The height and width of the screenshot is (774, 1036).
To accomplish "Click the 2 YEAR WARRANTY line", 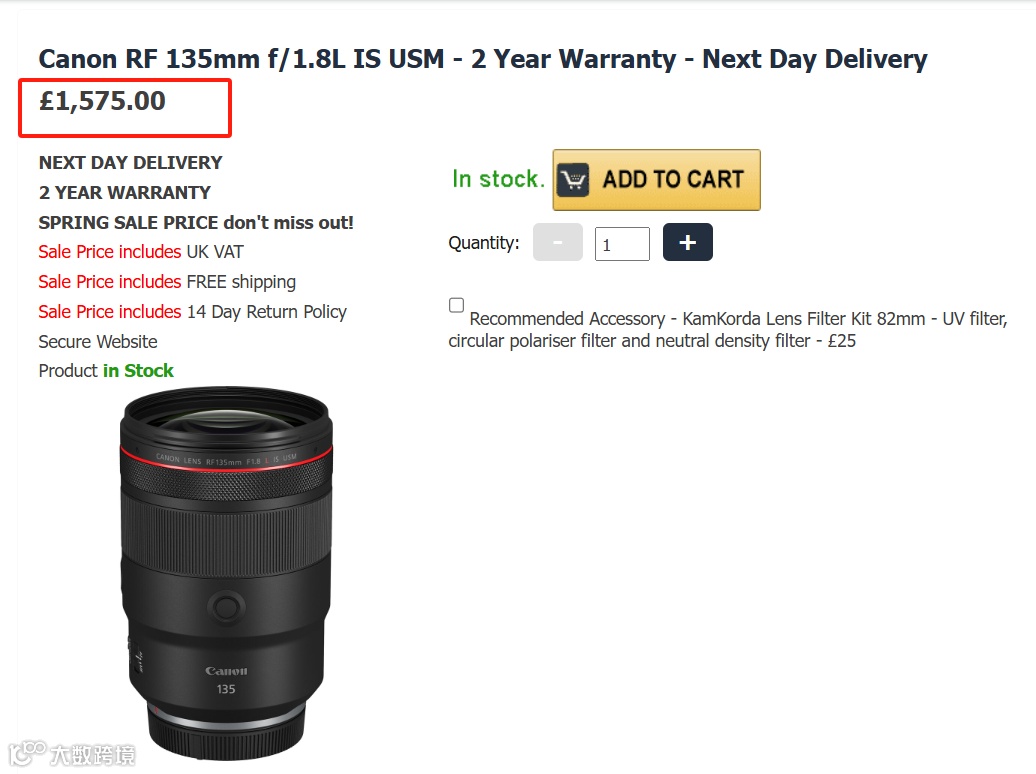I will [124, 192].
